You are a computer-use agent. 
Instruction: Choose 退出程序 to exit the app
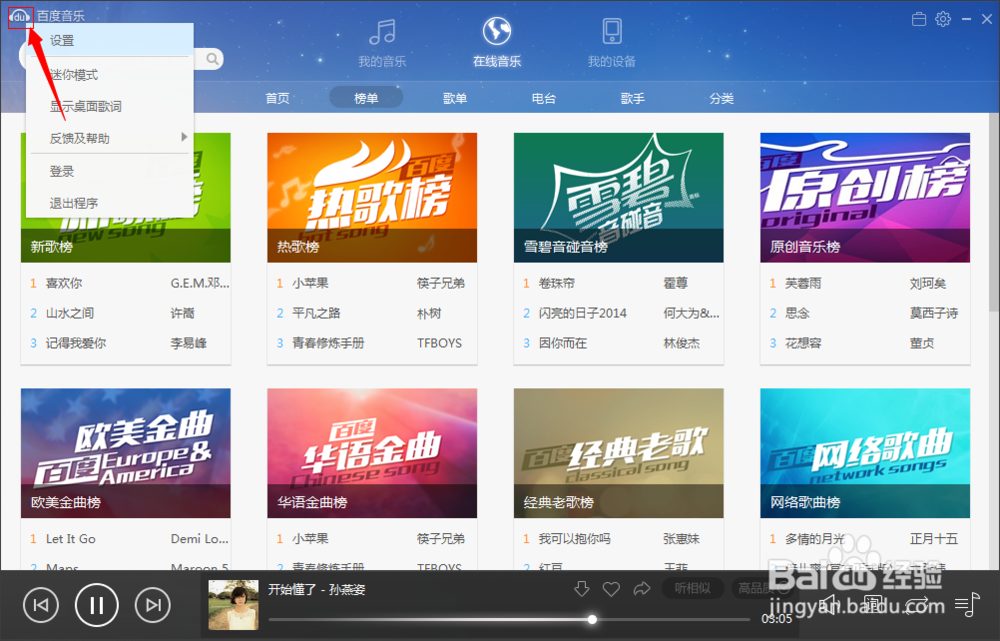[x=110, y=203]
